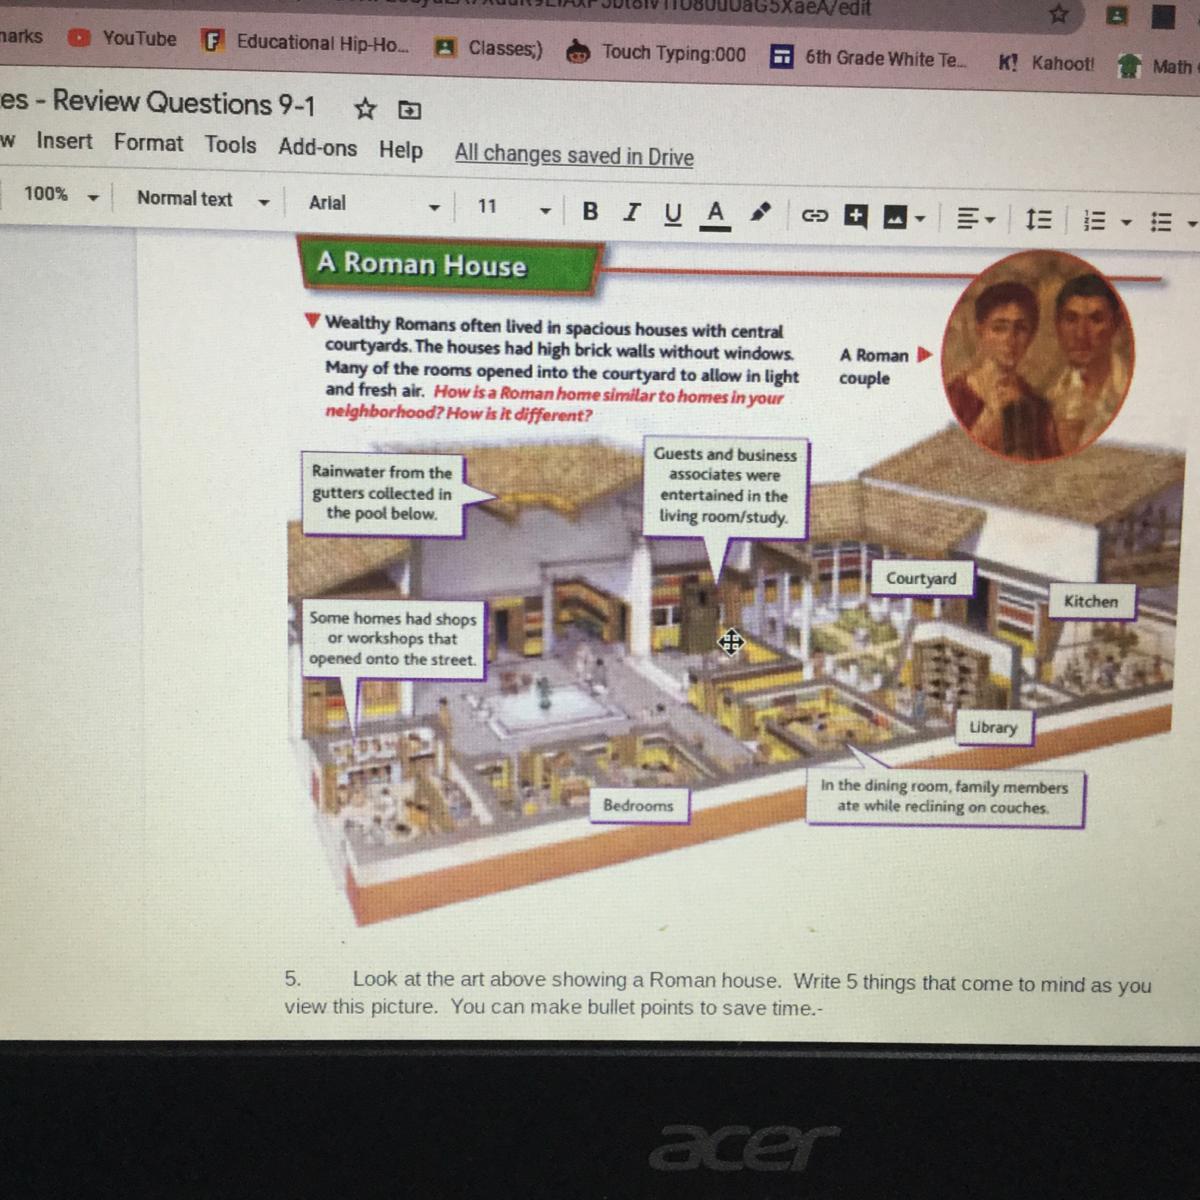This screenshot has height=1200, width=1200.
Task: Open the Add-ons menu
Action: pos(317,147)
